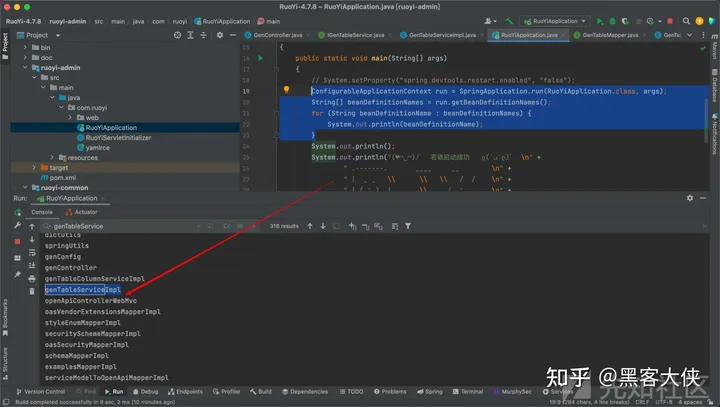The width and height of the screenshot is (720, 407).
Task: Expand the web package
Action: click(70, 118)
